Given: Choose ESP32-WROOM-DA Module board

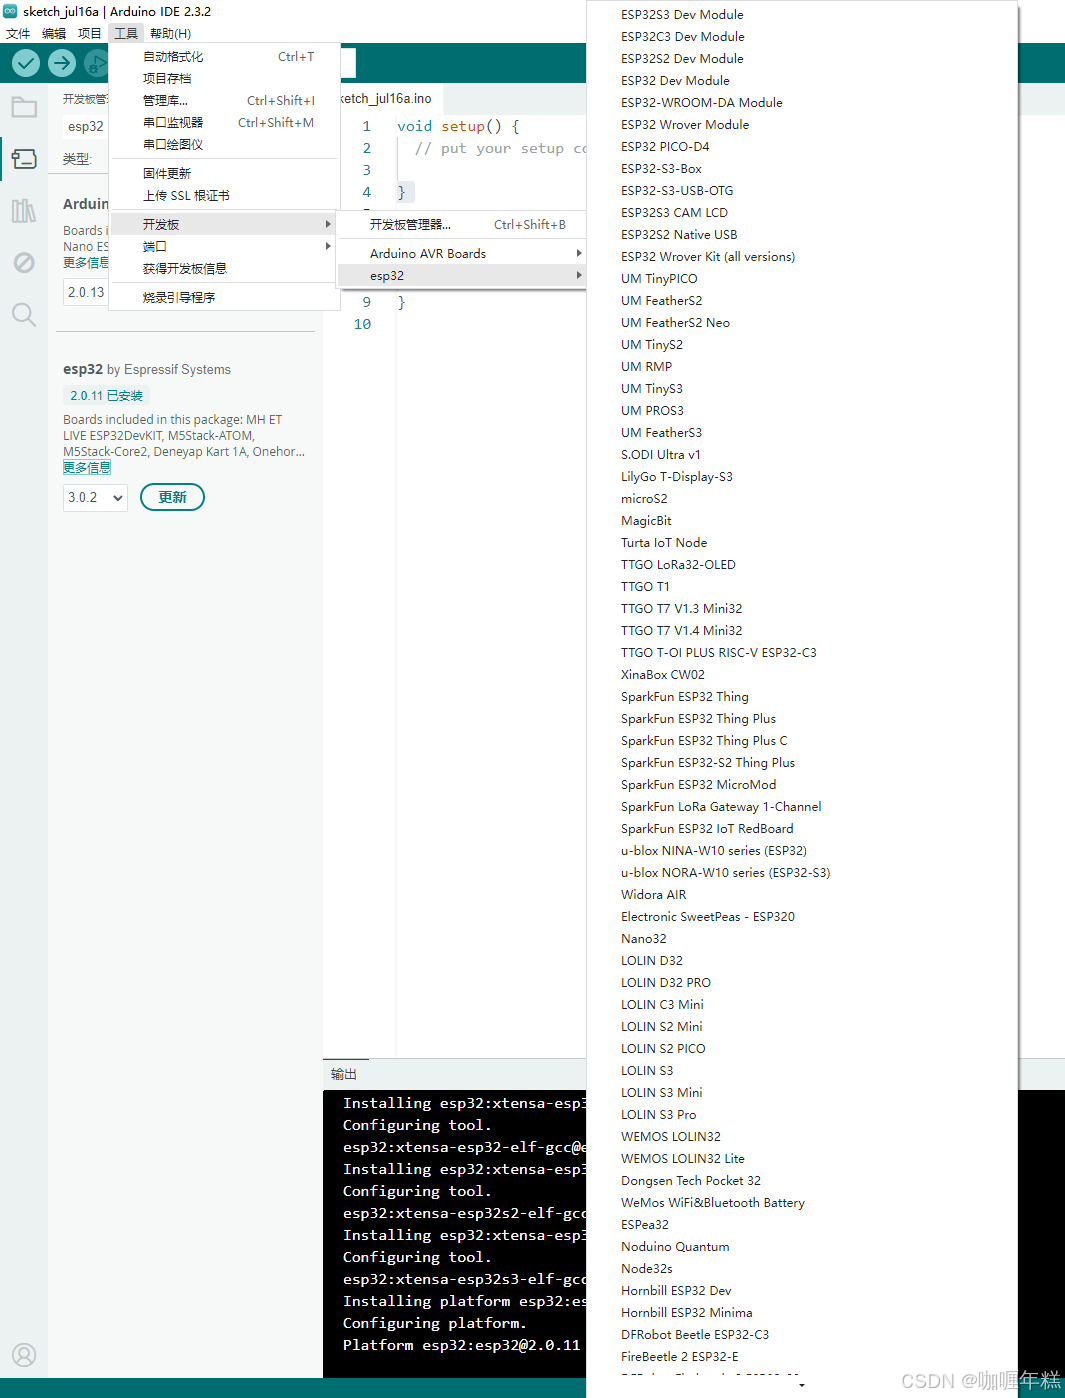Looking at the screenshot, I should pos(802,103).
